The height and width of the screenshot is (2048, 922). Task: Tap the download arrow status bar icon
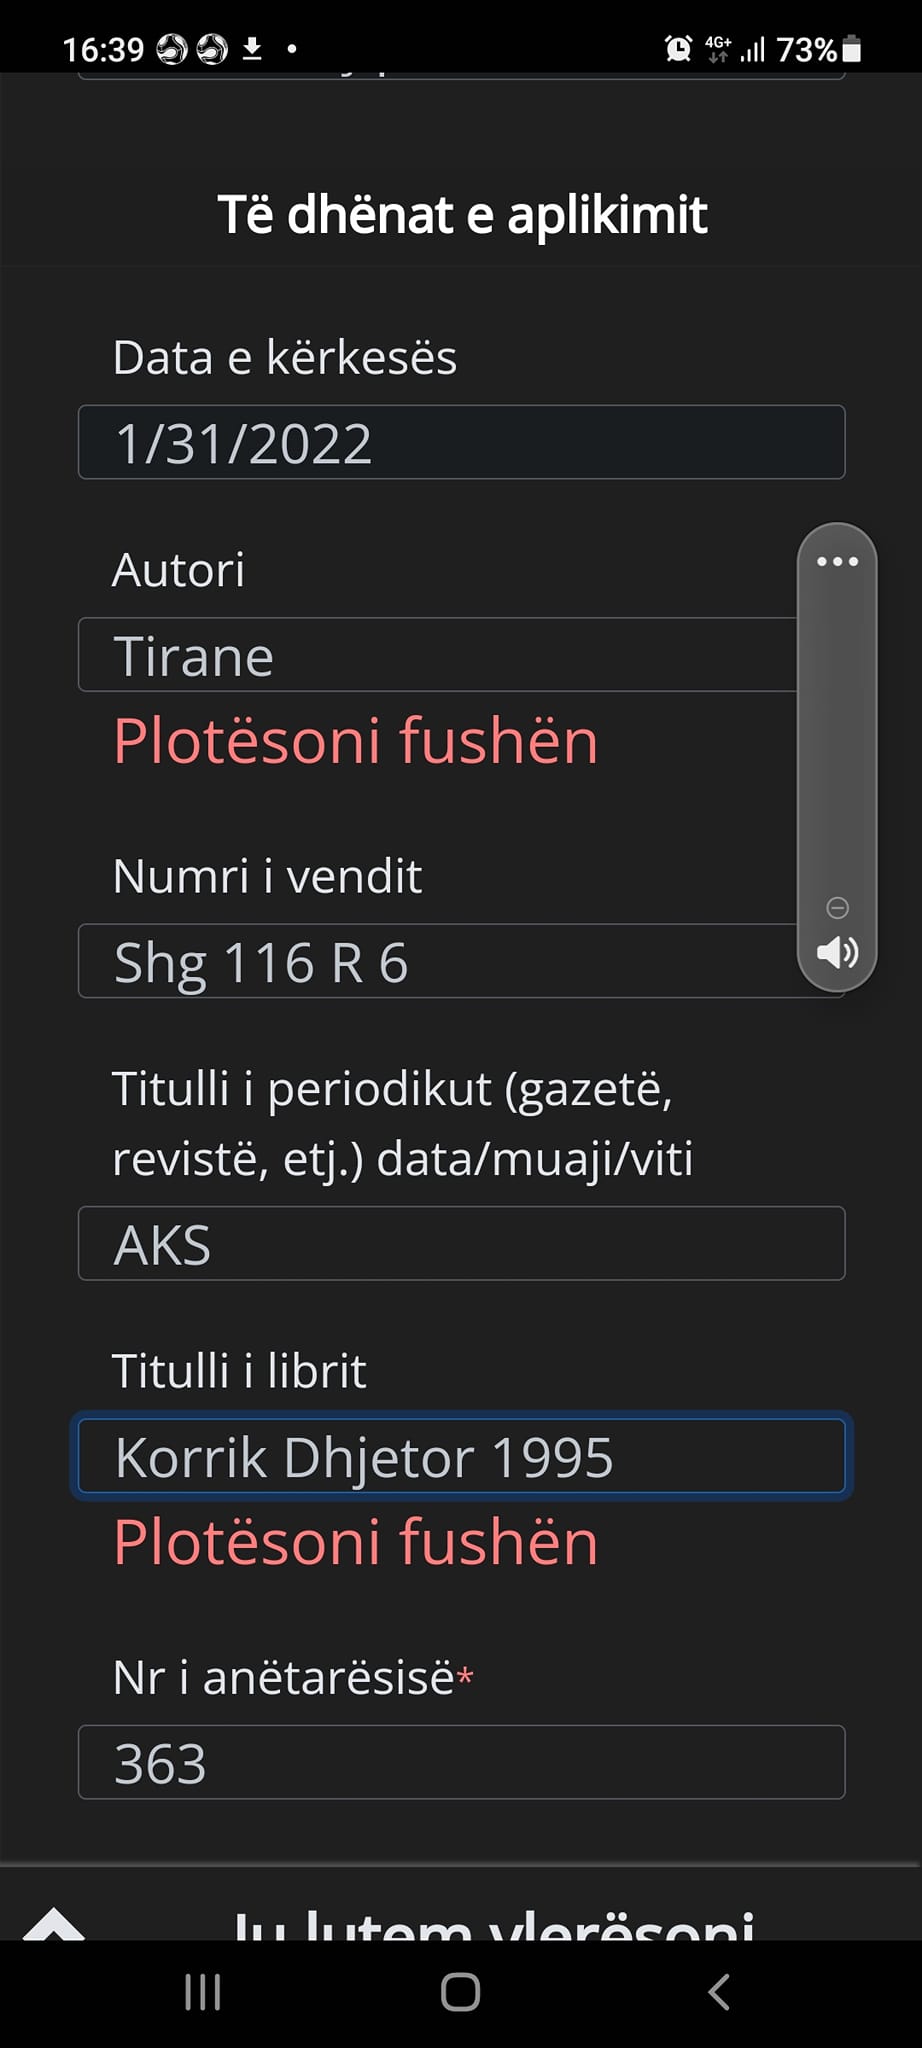pyautogui.click(x=252, y=48)
